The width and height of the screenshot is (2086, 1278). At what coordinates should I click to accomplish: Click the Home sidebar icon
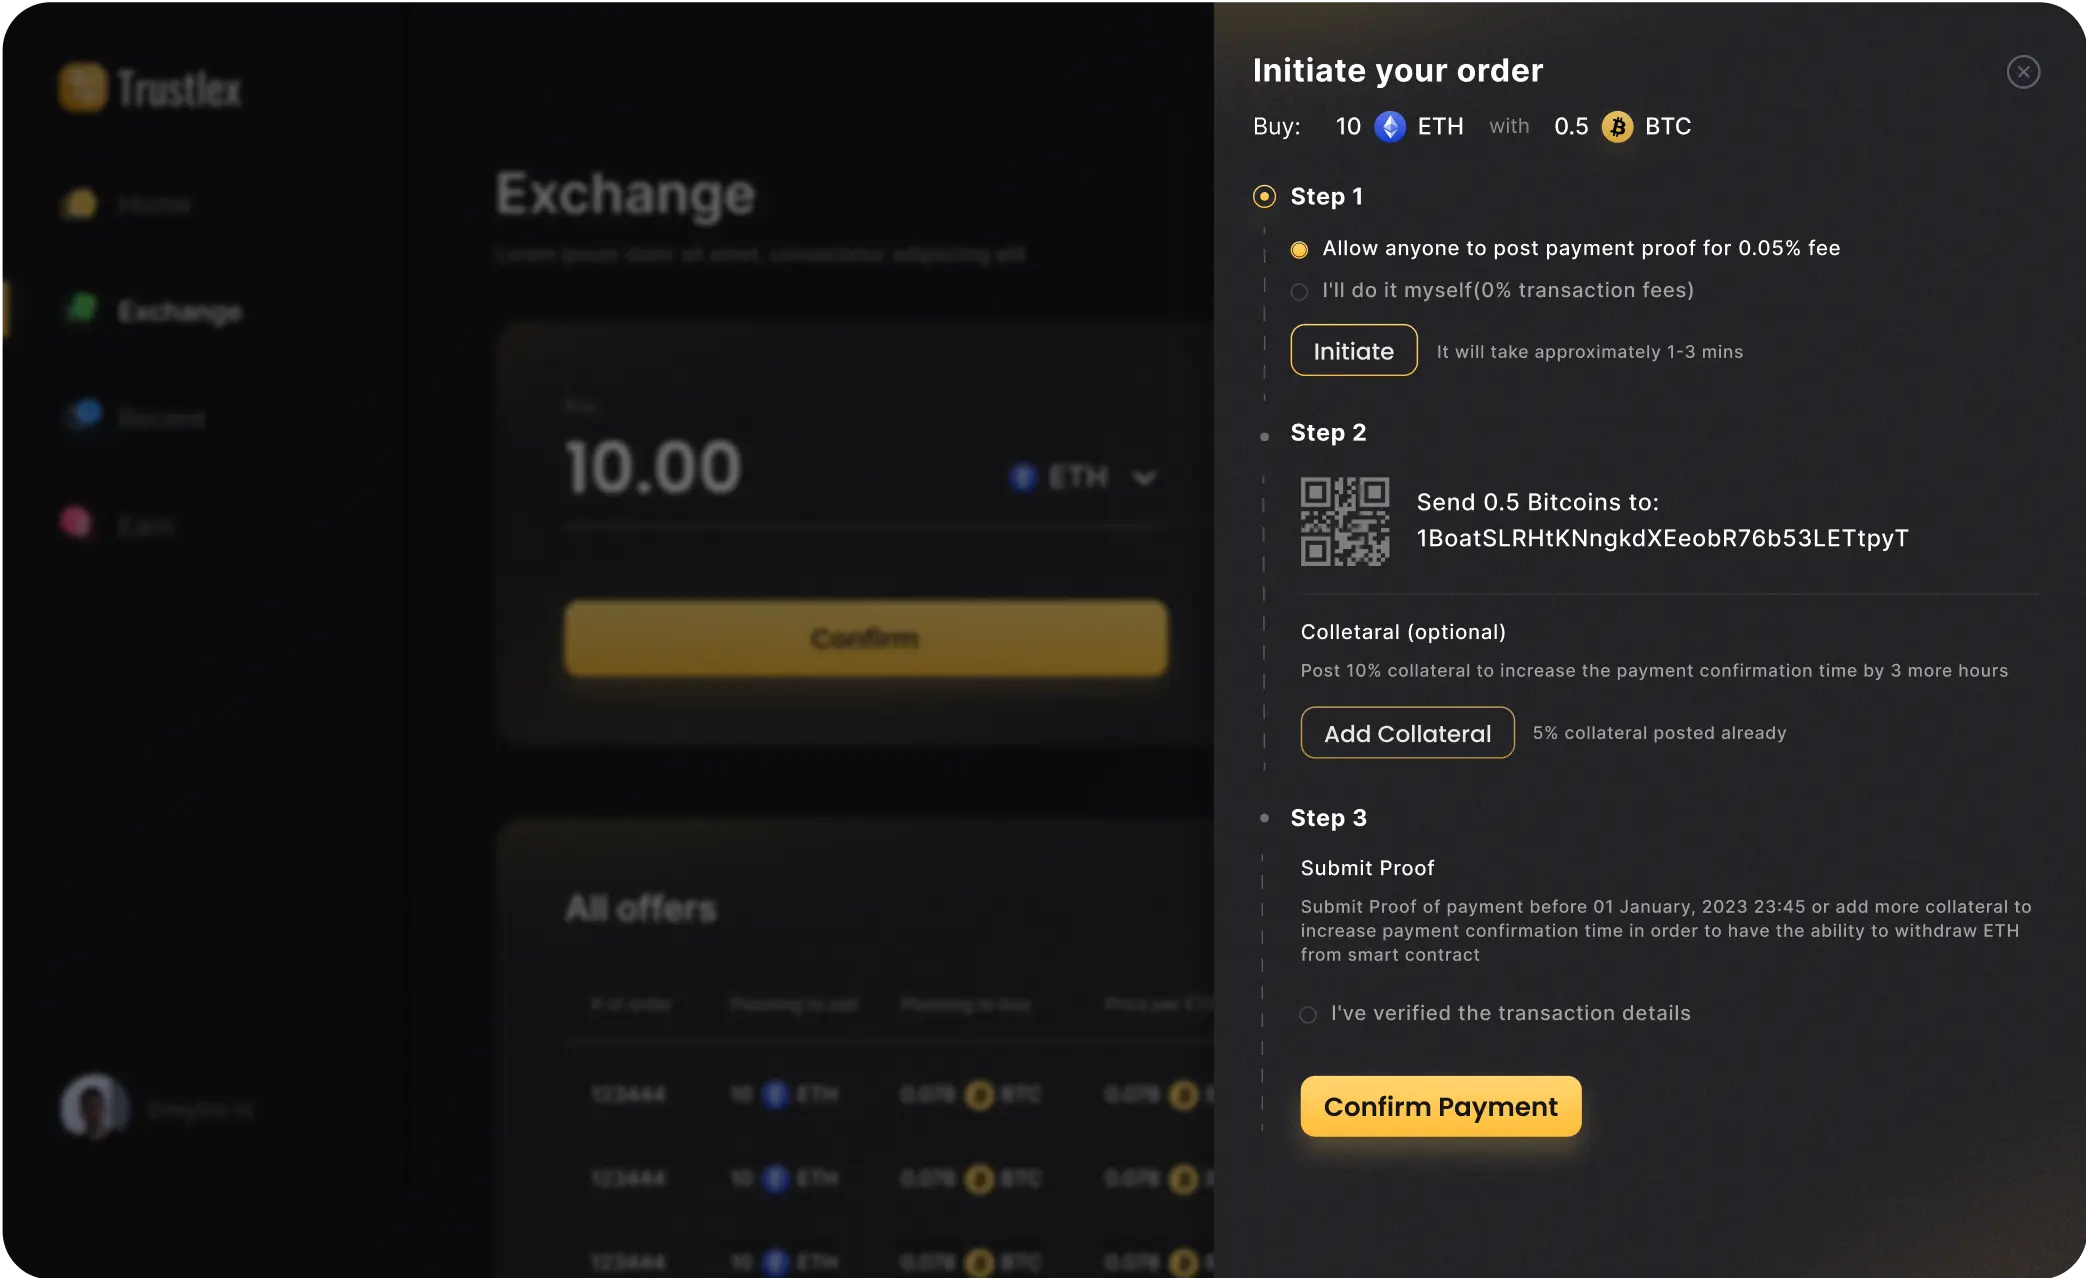[x=80, y=204]
